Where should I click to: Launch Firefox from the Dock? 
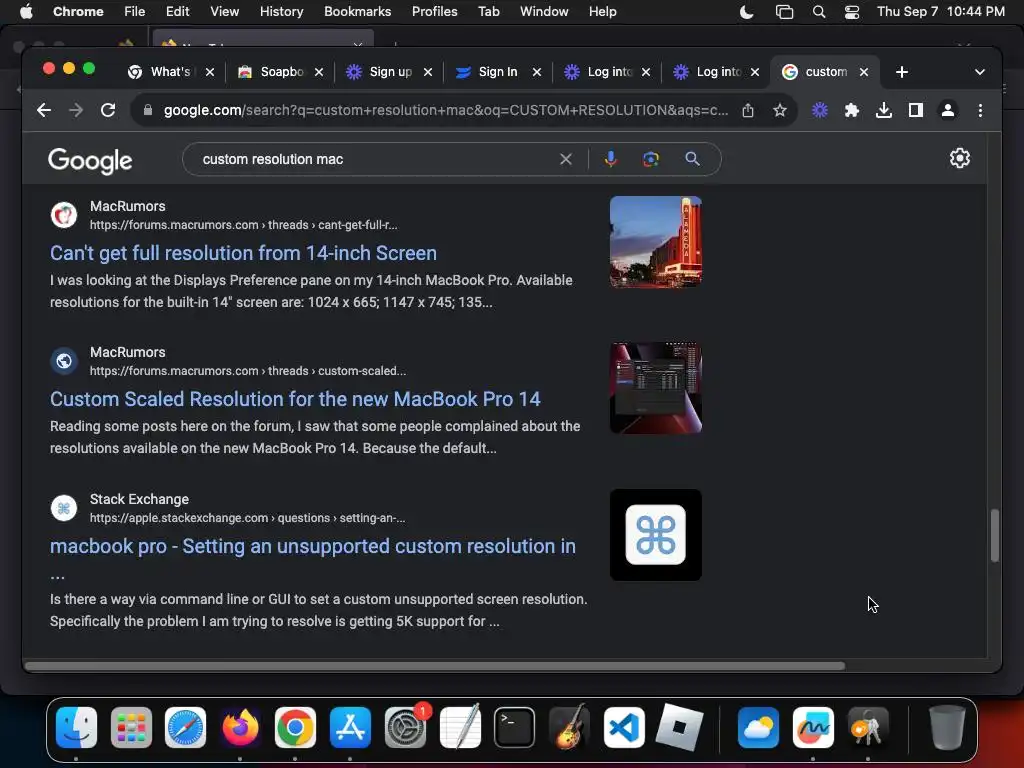point(240,727)
